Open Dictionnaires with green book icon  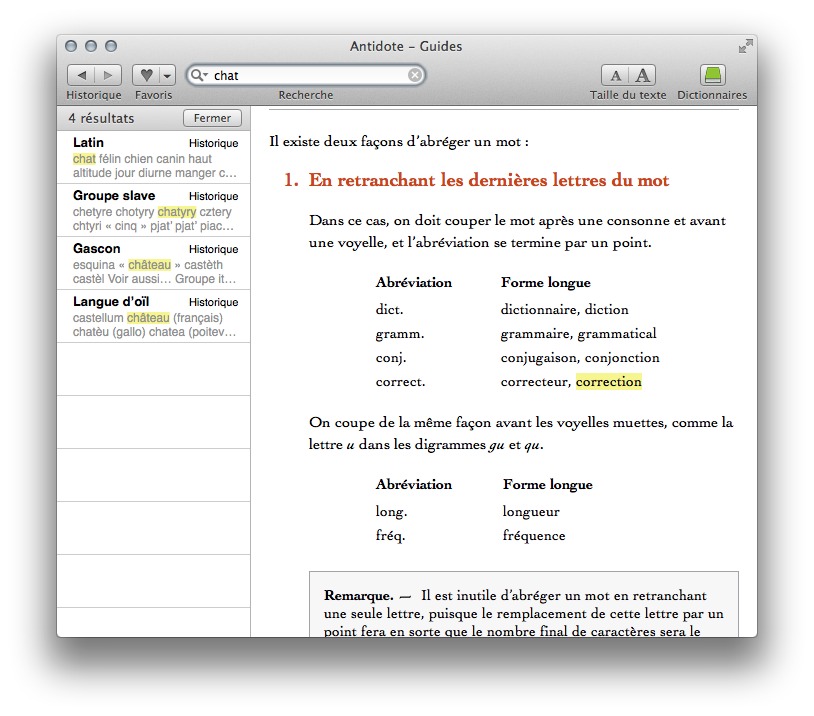click(712, 75)
